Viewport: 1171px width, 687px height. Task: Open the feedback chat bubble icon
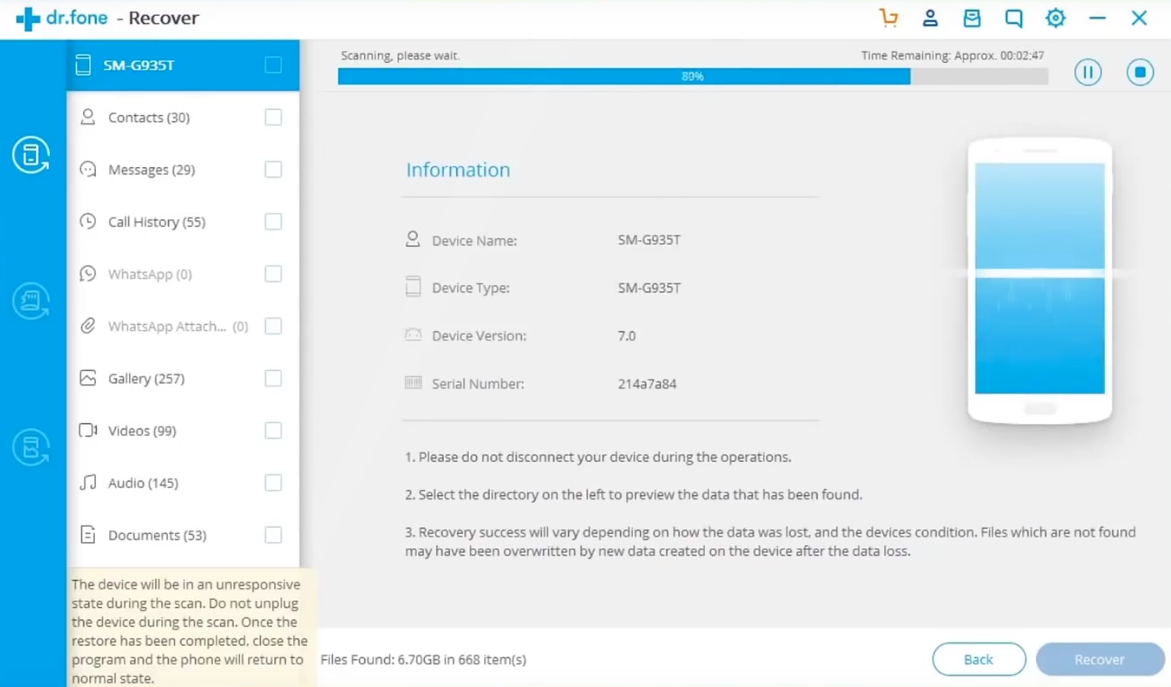1013,18
